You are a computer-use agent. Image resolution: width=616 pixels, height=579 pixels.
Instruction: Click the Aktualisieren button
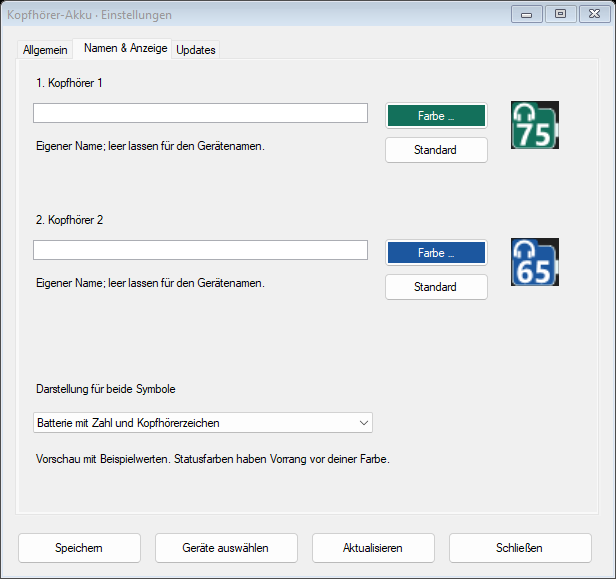click(373, 548)
